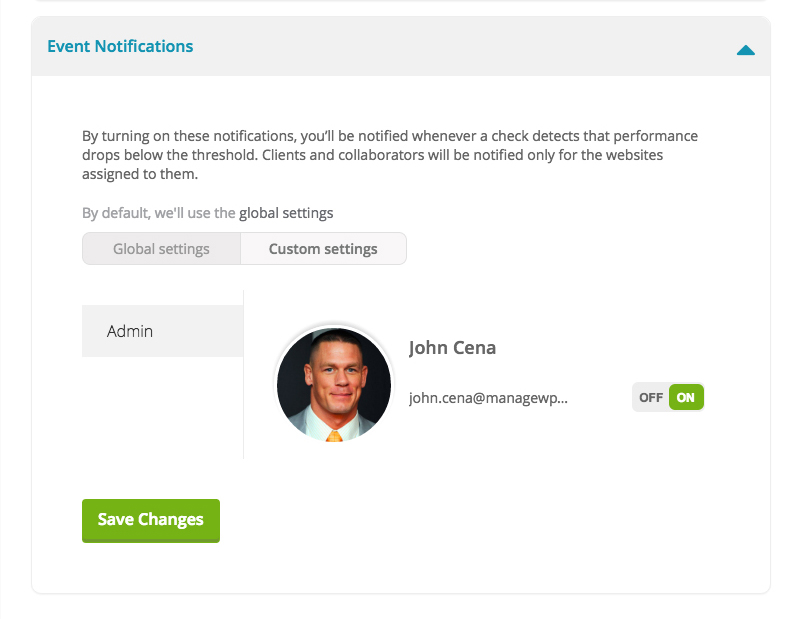Click blank sidebar space below Admin
This screenshot has width=799, height=619.
[x=162, y=410]
